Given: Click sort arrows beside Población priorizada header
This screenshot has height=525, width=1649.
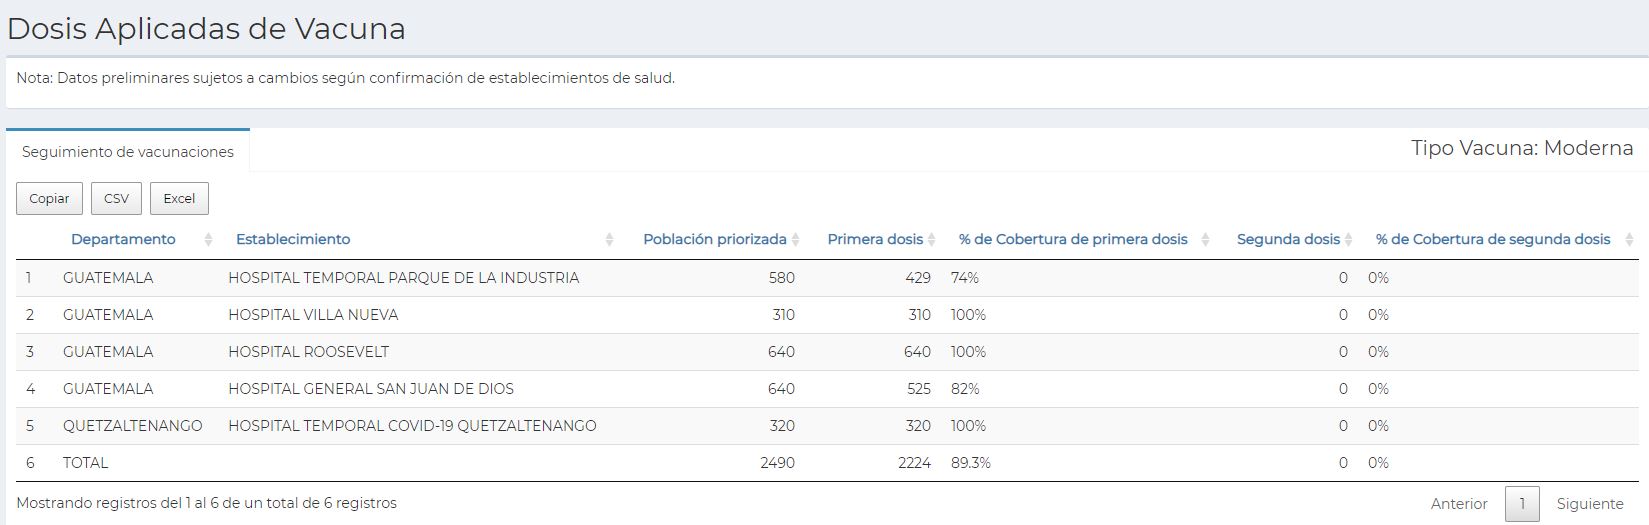Looking at the screenshot, I should click(795, 240).
